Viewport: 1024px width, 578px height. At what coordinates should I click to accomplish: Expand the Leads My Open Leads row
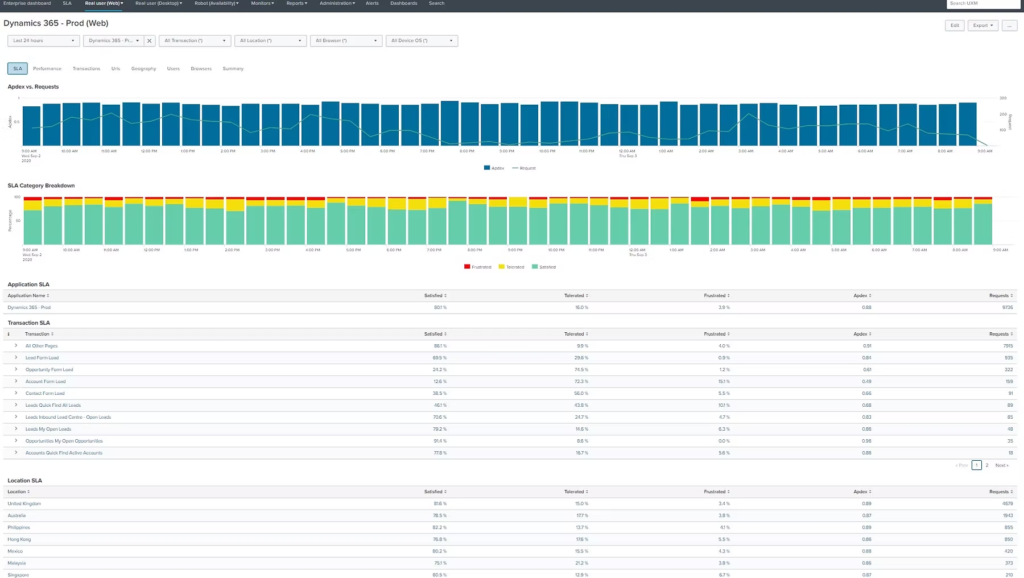tap(16, 428)
